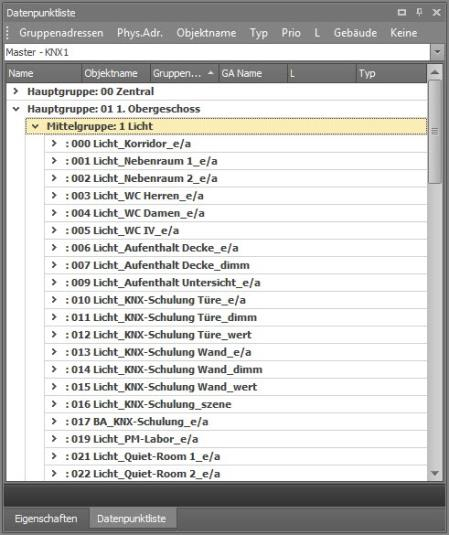This screenshot has width=449, height=535.
Task: Sort by GA Name column header
Action: [253, 73]
